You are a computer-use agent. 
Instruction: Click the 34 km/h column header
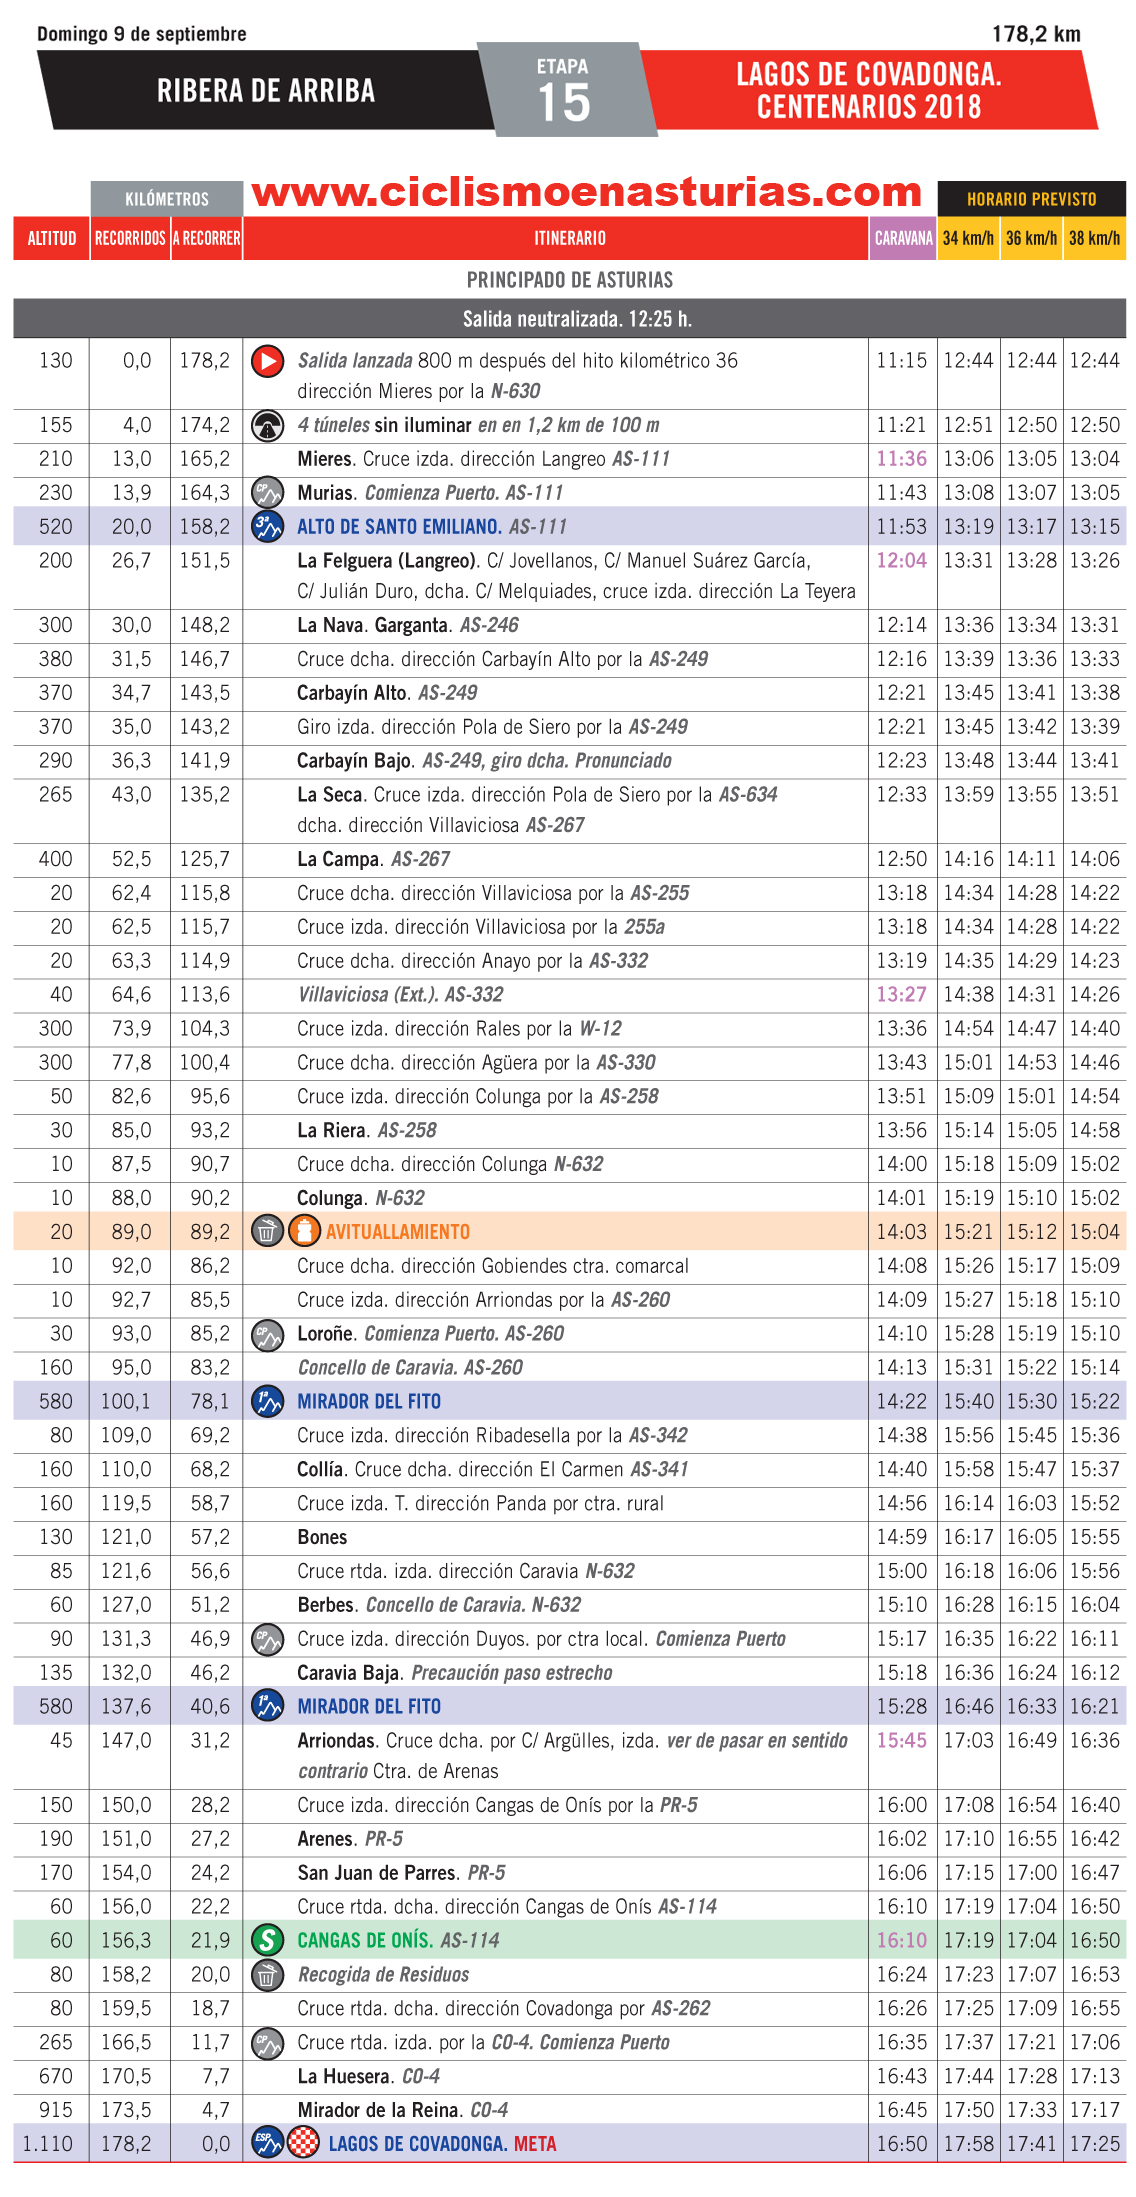point(968,239)
